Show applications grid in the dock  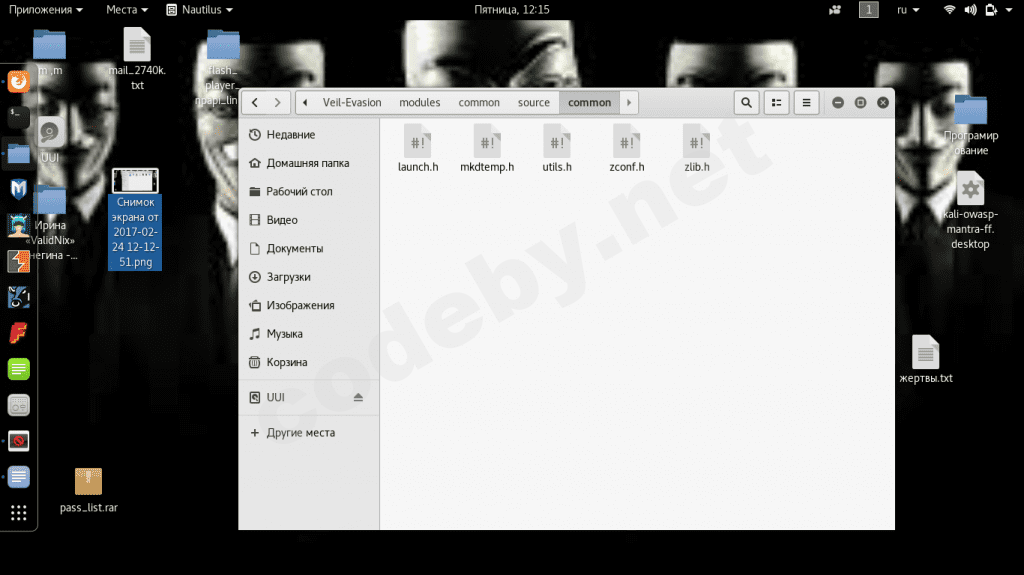[18, 513]
